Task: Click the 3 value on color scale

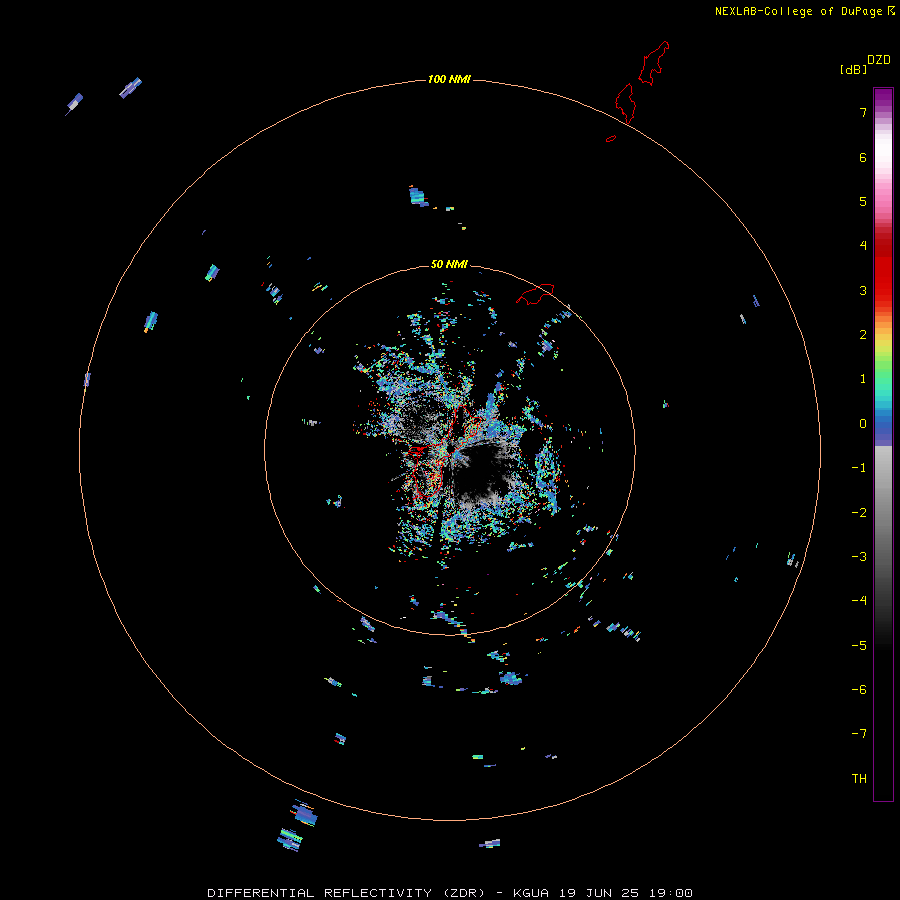Action: (x=863, y=290)
